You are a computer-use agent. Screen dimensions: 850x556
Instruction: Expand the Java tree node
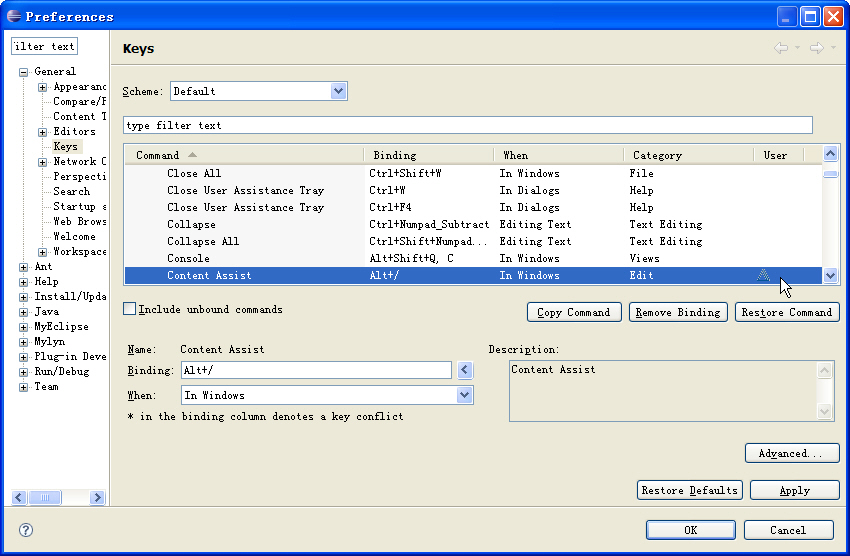(x=23, y=312)
